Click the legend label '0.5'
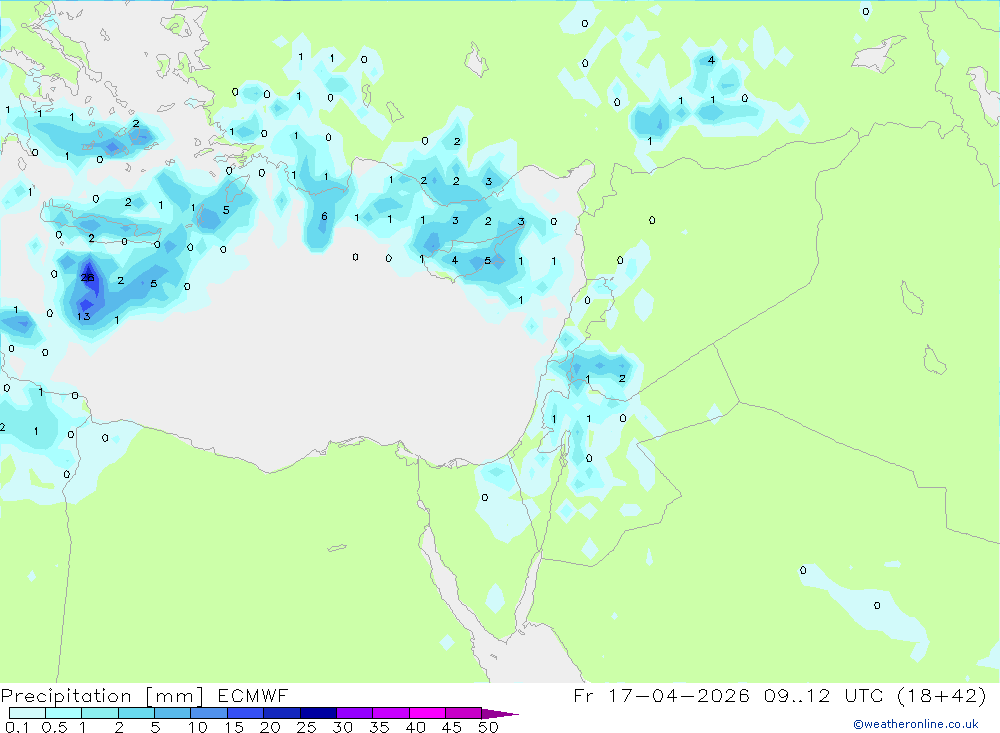 pos(54,727)
